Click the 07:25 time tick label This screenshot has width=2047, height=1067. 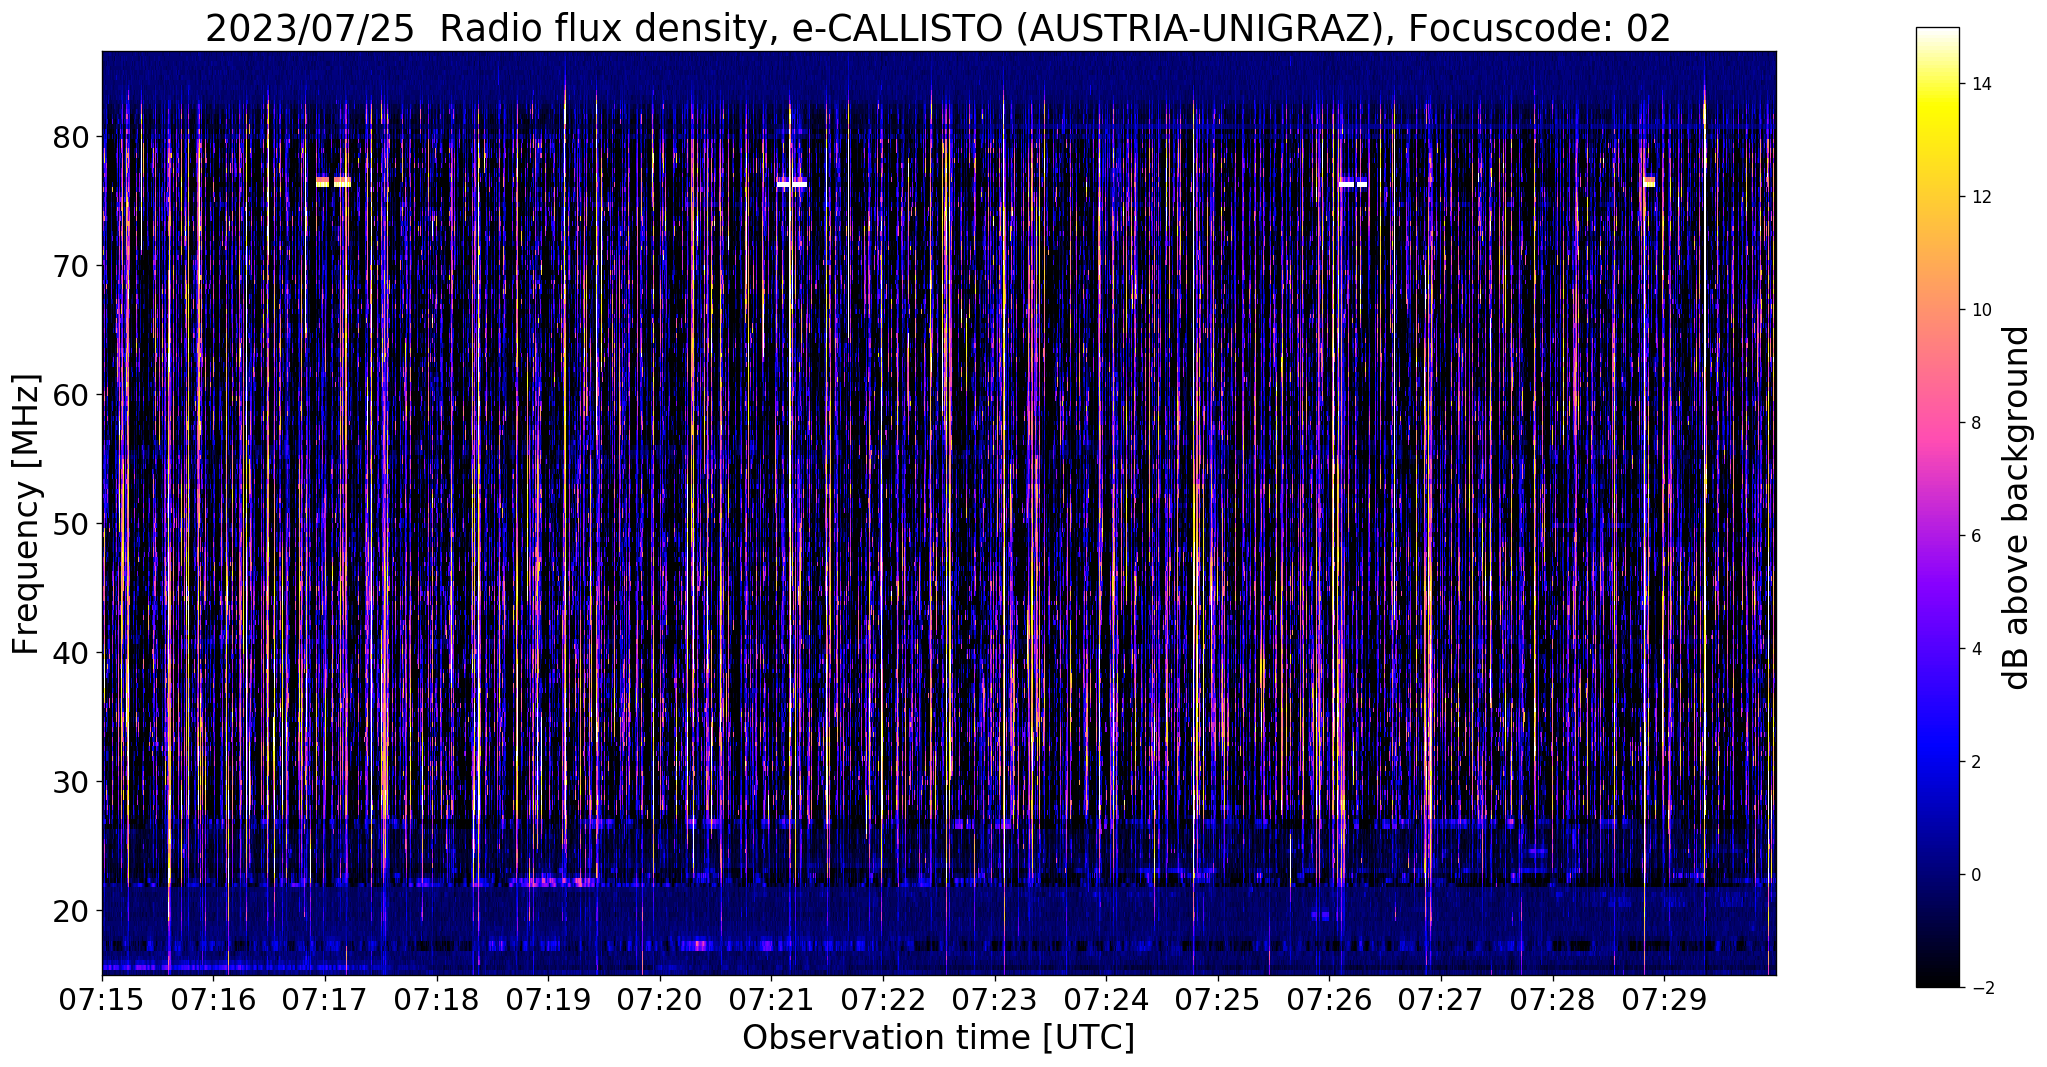tap(1218, 1000)
